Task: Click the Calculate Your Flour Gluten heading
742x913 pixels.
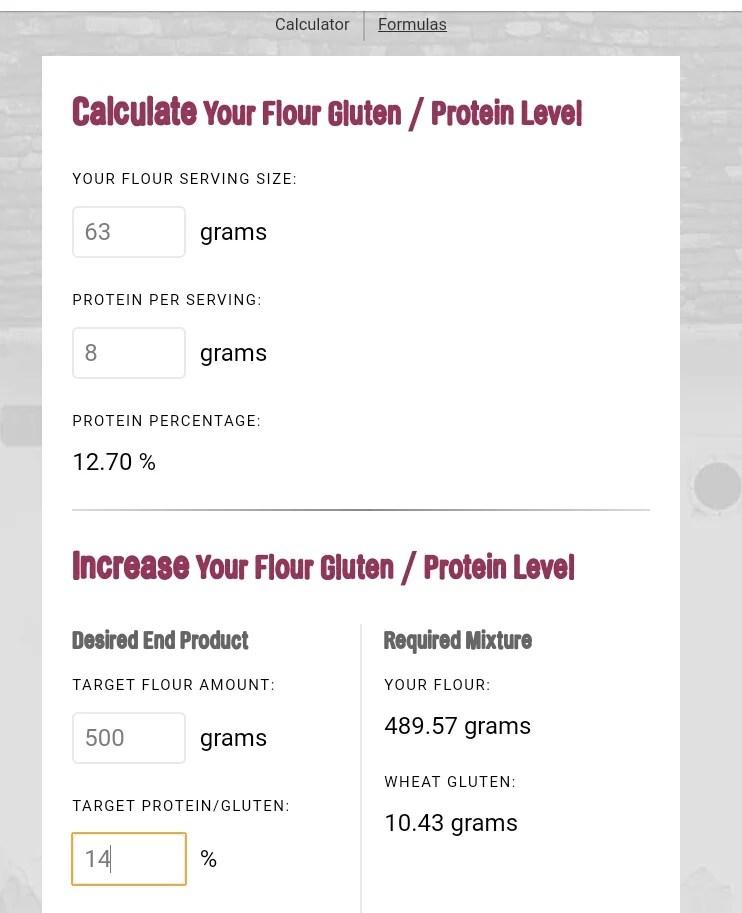Action: [326, 112]
